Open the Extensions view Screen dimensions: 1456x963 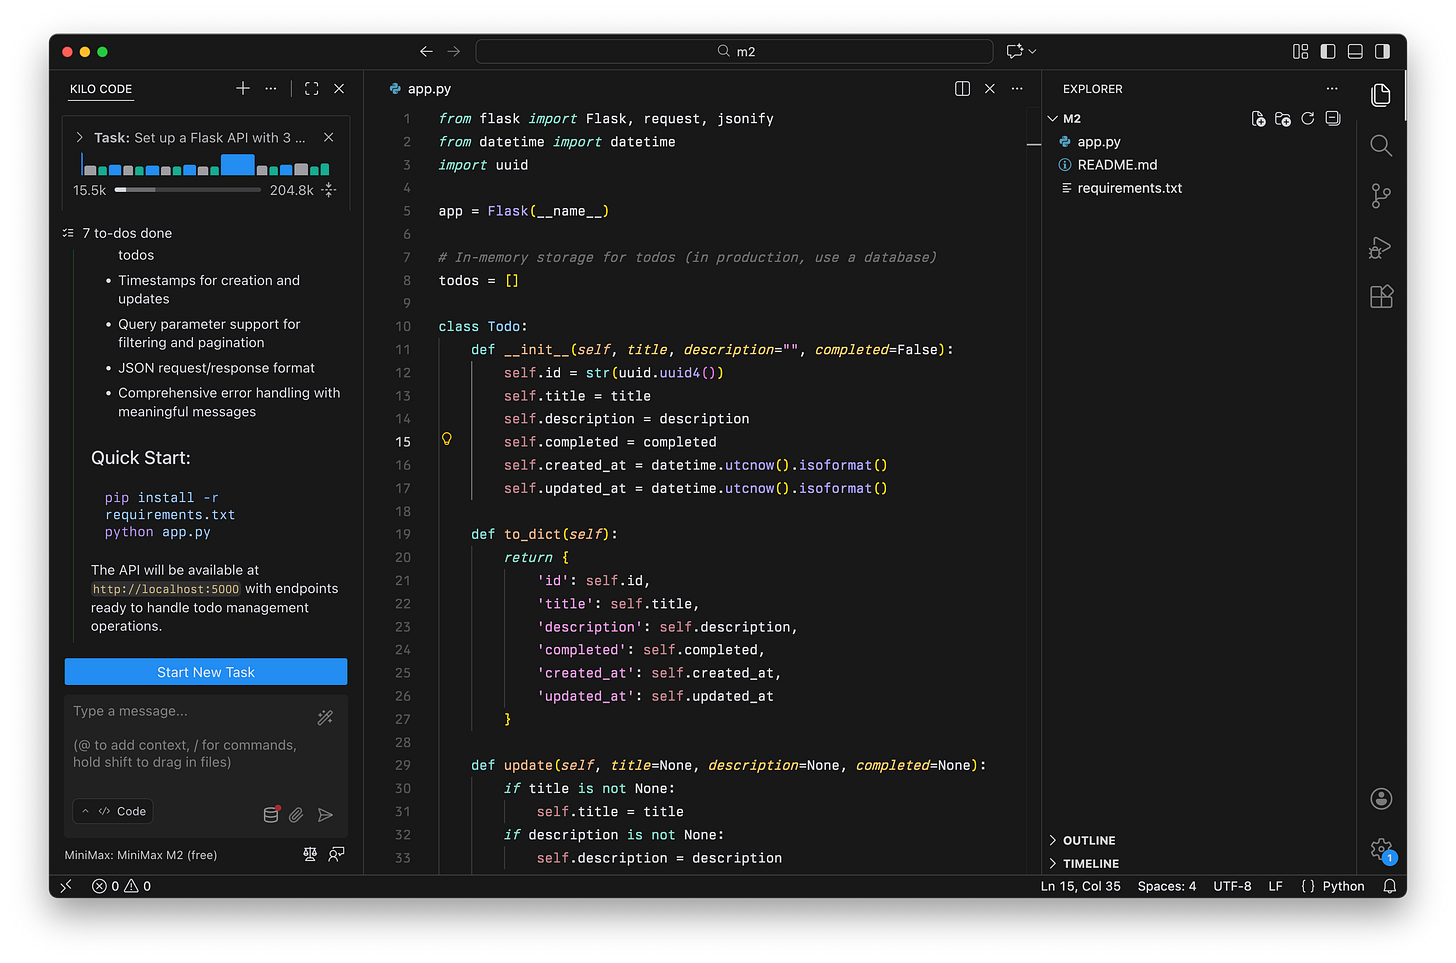coord(1381,297)
